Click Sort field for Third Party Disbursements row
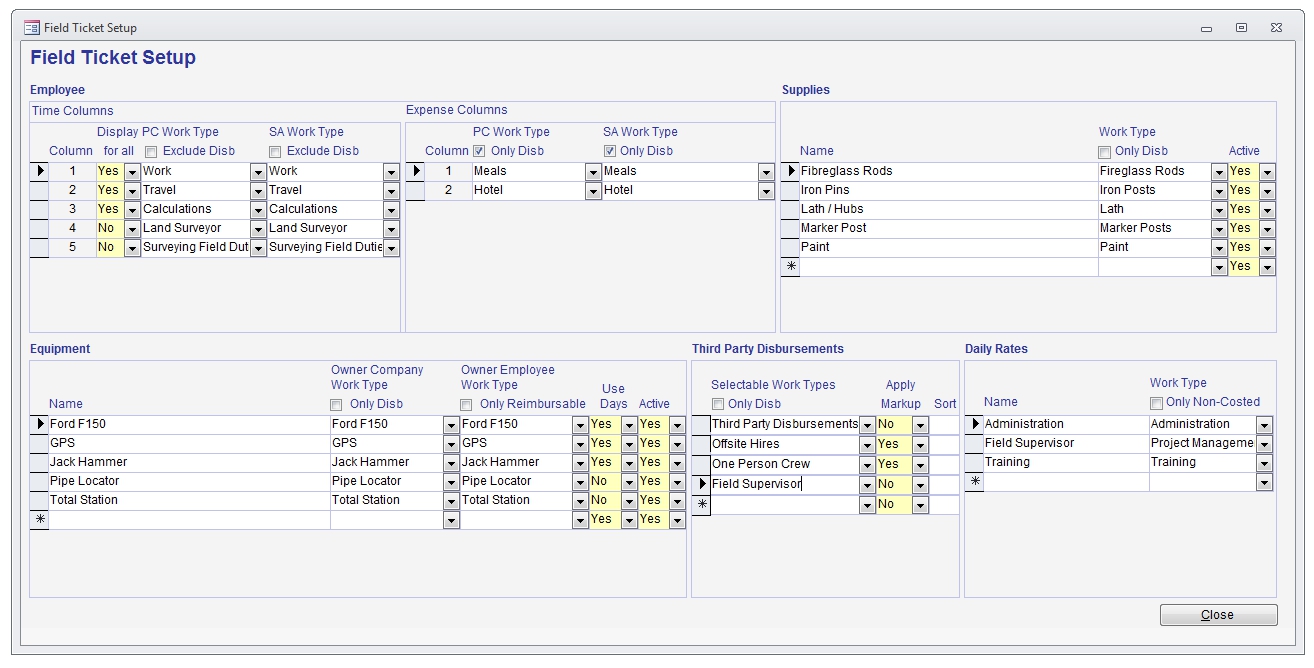The height and width of the screenshot is (668, 1314). 945,424
